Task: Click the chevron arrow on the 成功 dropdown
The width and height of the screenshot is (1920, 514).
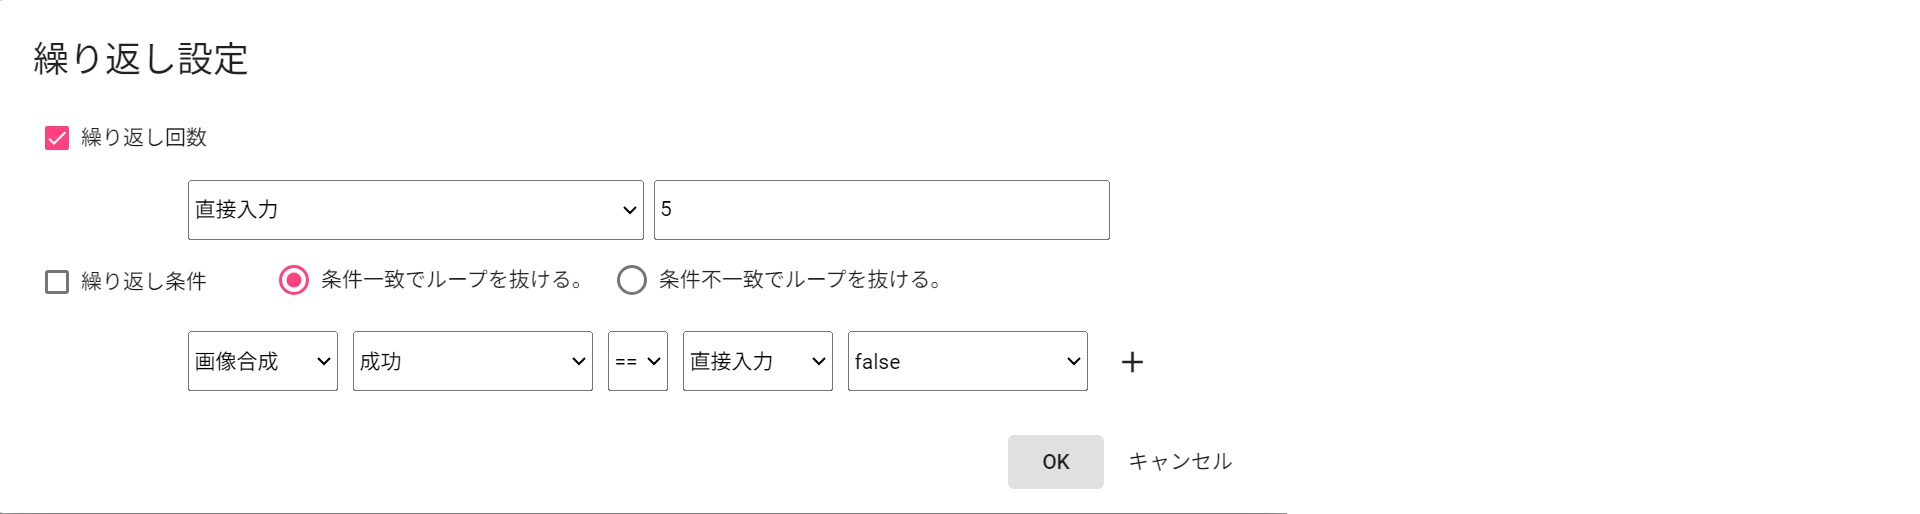Action: [578, 362]
